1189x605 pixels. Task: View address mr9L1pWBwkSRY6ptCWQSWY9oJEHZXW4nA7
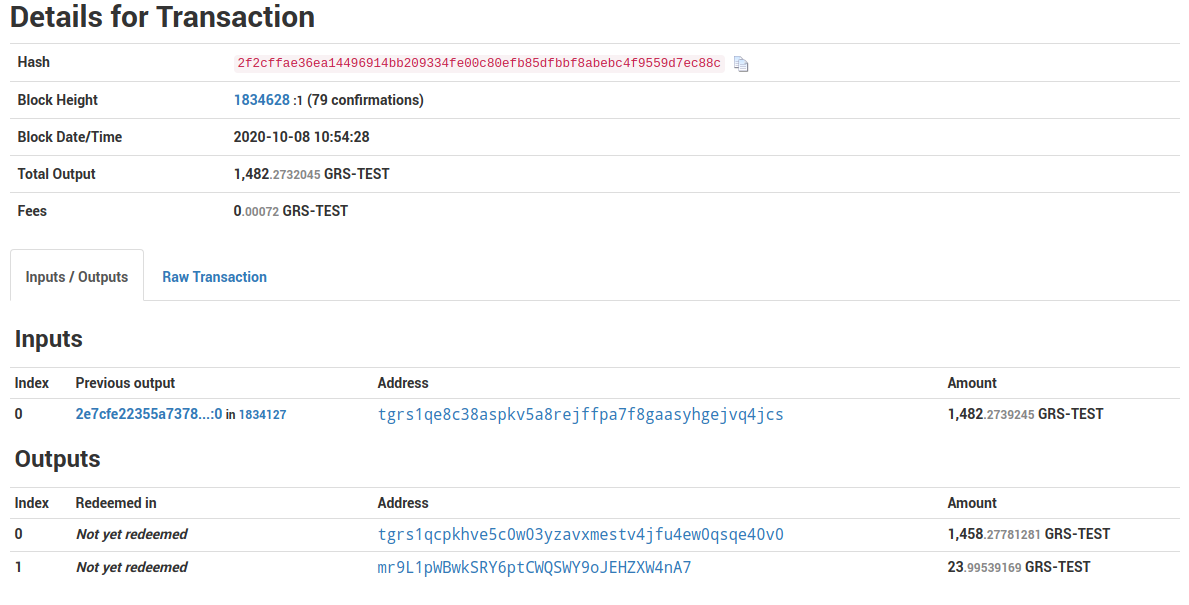point(534,567)
